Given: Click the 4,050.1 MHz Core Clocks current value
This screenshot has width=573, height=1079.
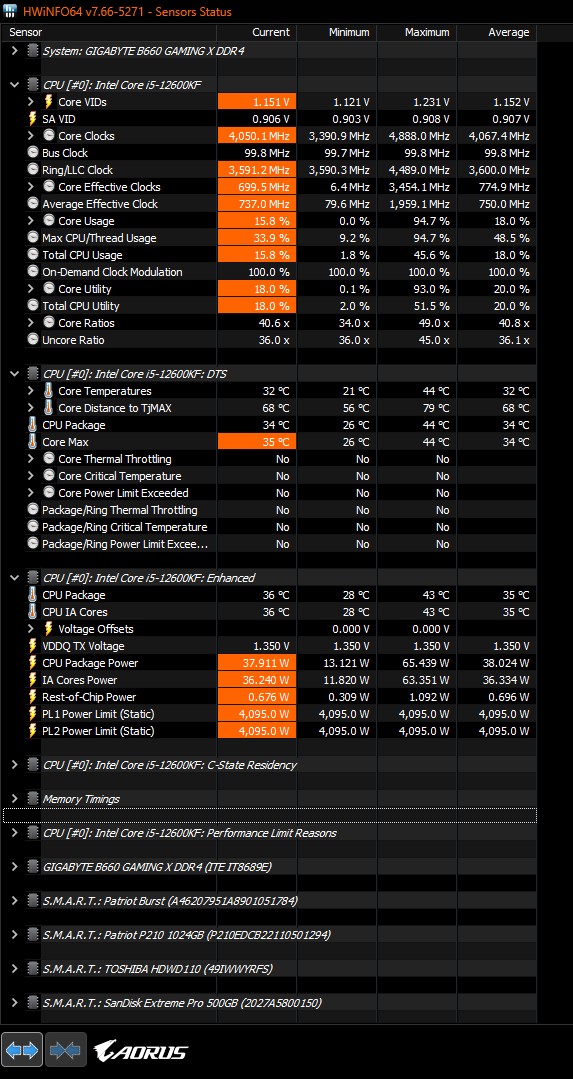Looking at the screenshot, I should click(x=257, y=136).
